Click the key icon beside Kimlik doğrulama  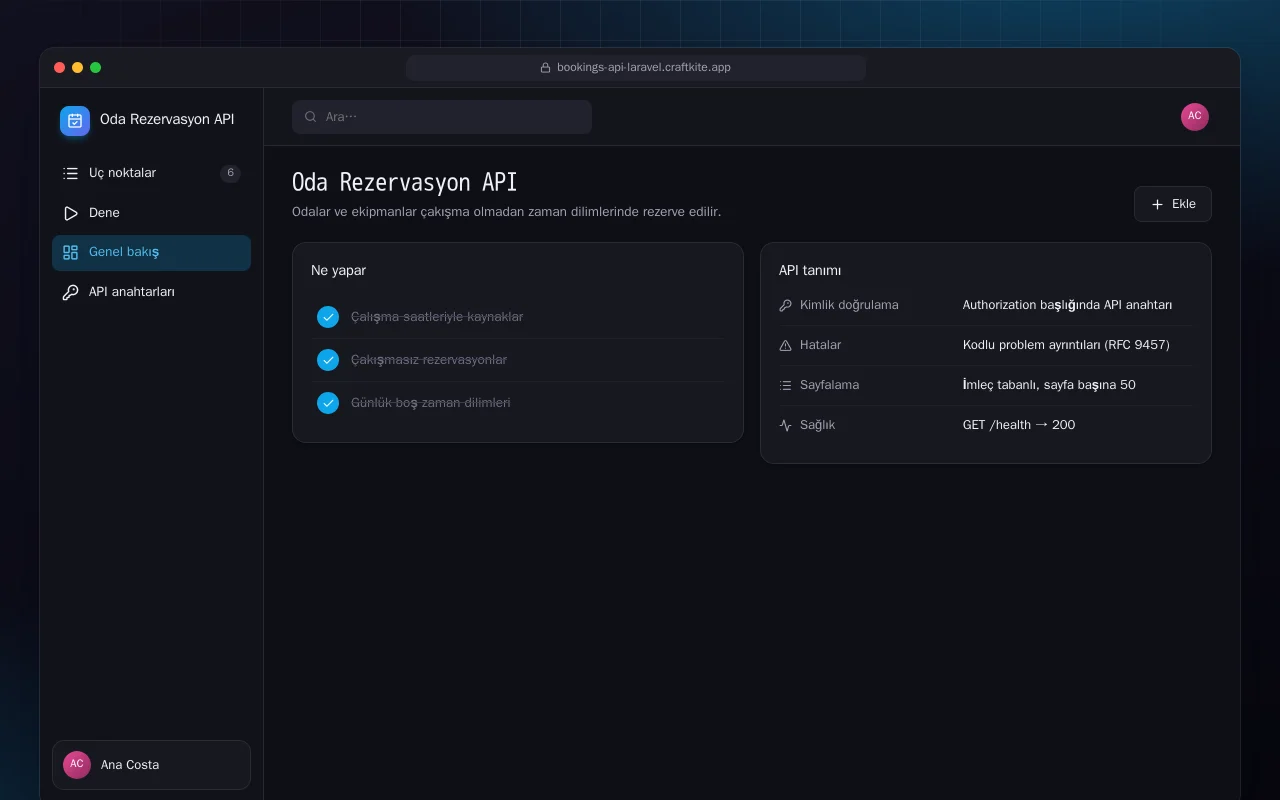coord(785,305)
